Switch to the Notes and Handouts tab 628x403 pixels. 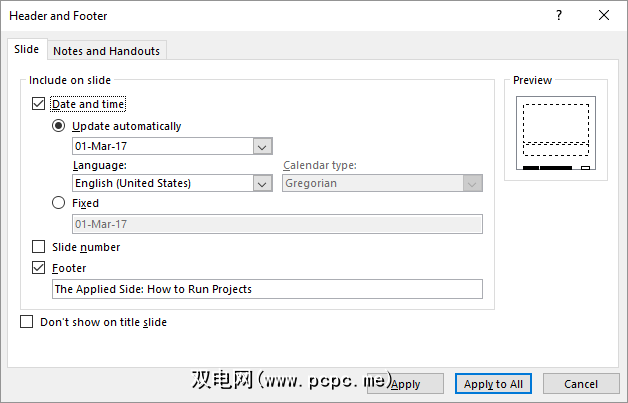point(105,51)
